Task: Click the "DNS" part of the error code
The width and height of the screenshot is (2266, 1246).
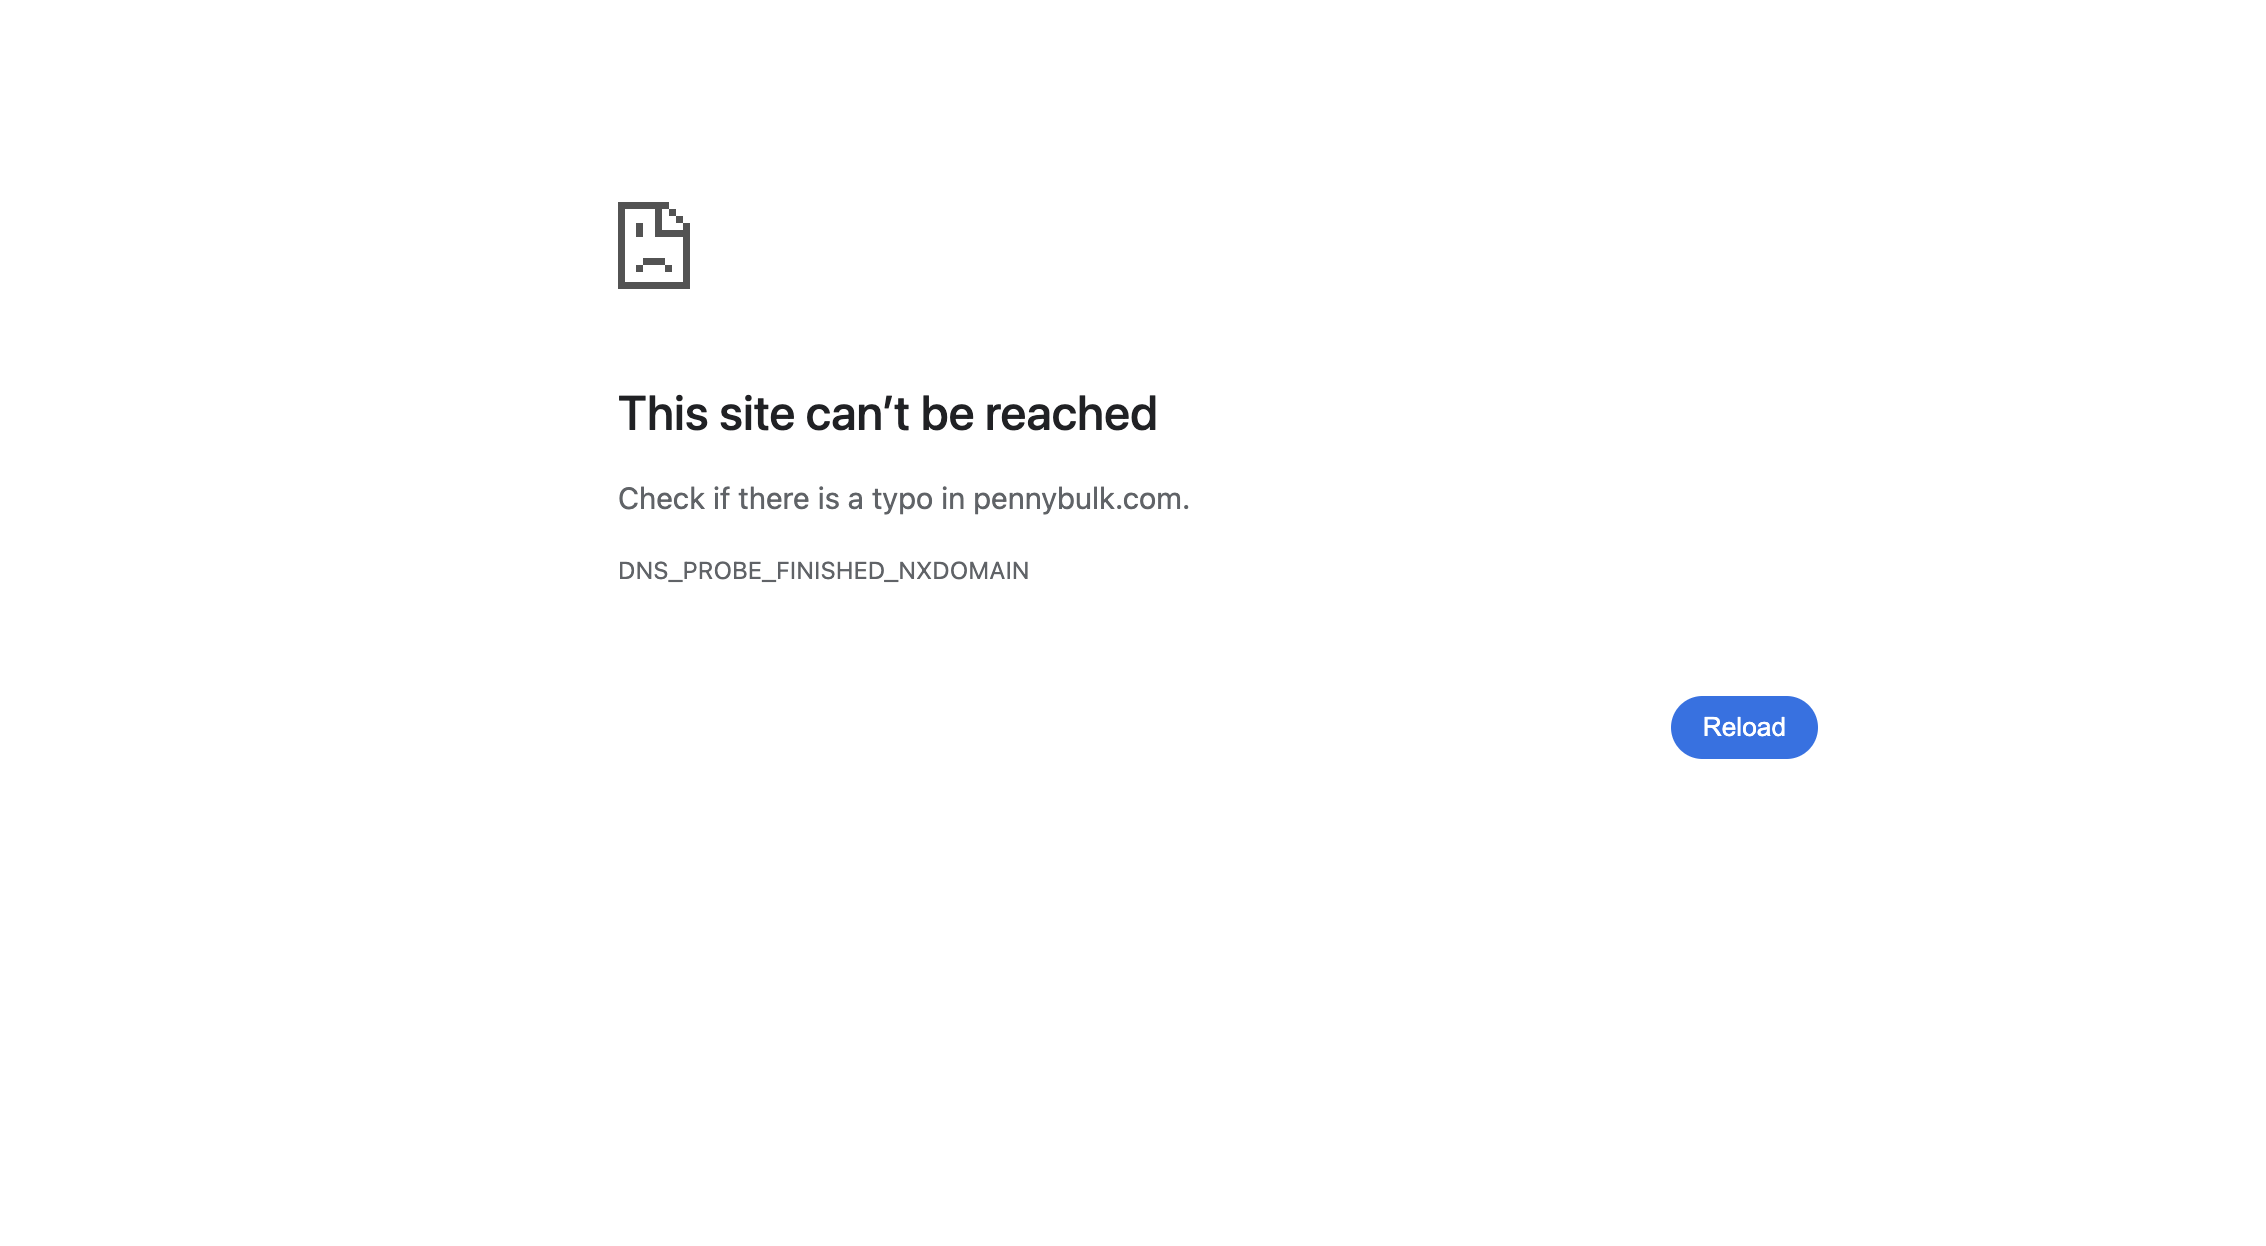Action: (x=643, y=571)
